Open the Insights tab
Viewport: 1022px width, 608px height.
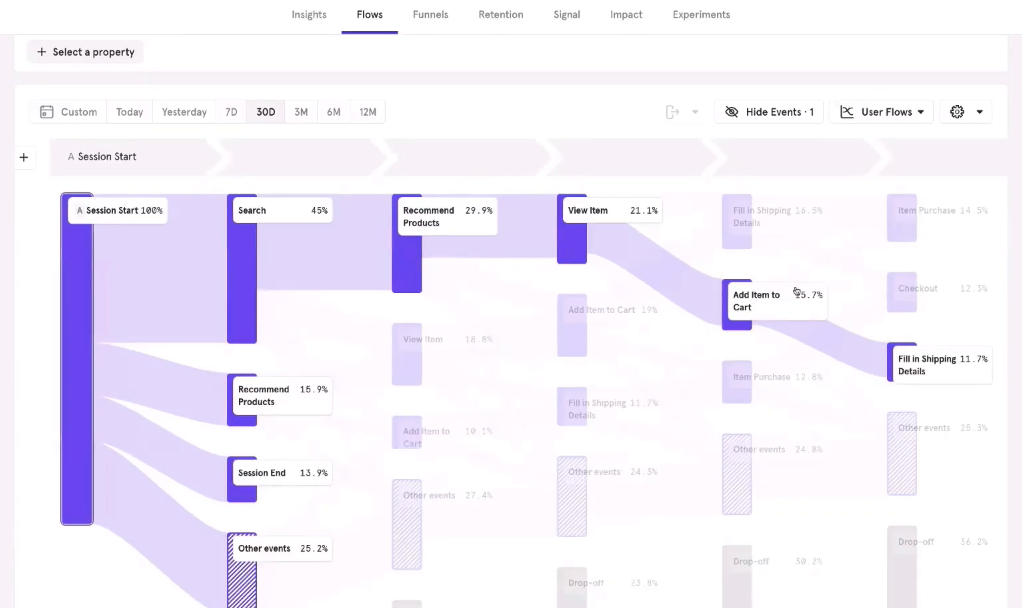pyautogui.click(x=309, y=14)
